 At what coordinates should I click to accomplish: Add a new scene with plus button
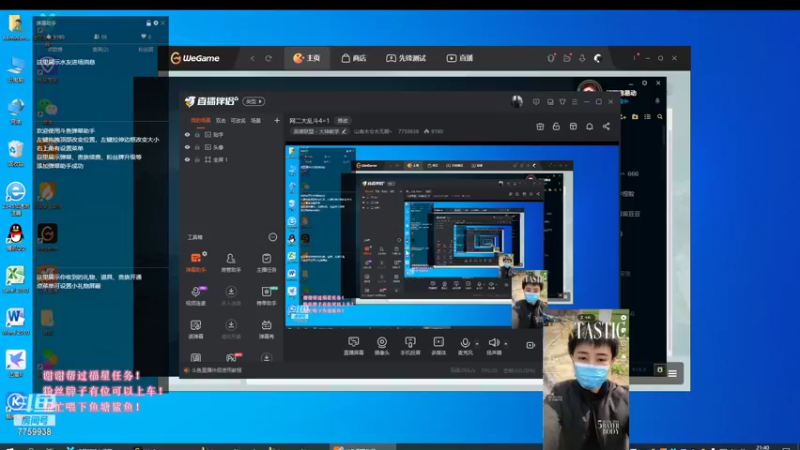click(x=277, y=120)
